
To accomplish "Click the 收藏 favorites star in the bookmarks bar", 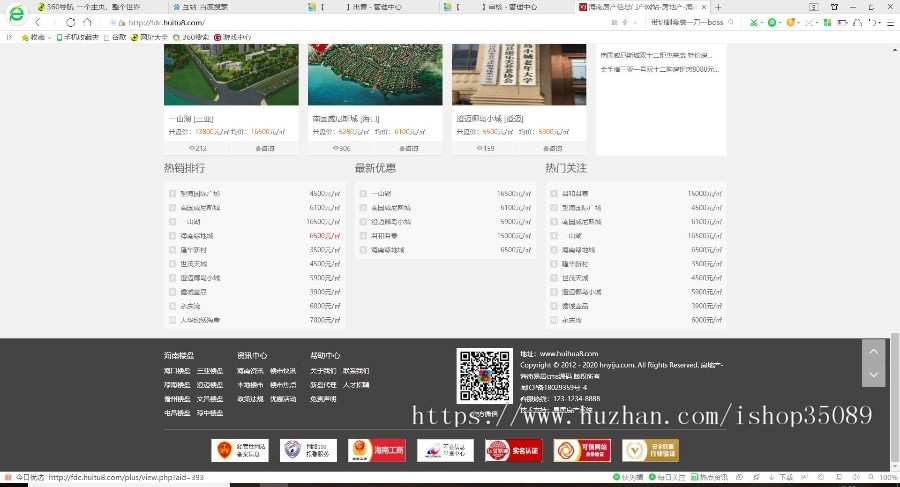I will click(x=25, y=37).
